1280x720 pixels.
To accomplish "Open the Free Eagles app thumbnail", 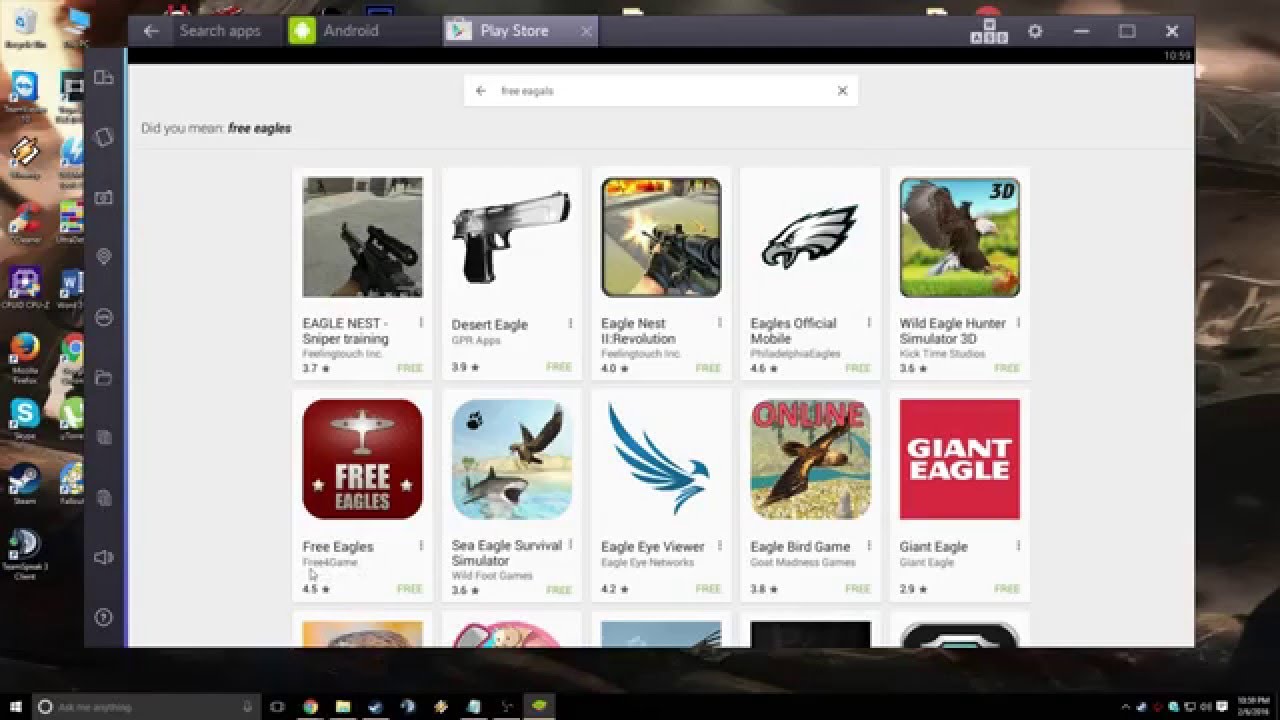I will coord(362,459).
